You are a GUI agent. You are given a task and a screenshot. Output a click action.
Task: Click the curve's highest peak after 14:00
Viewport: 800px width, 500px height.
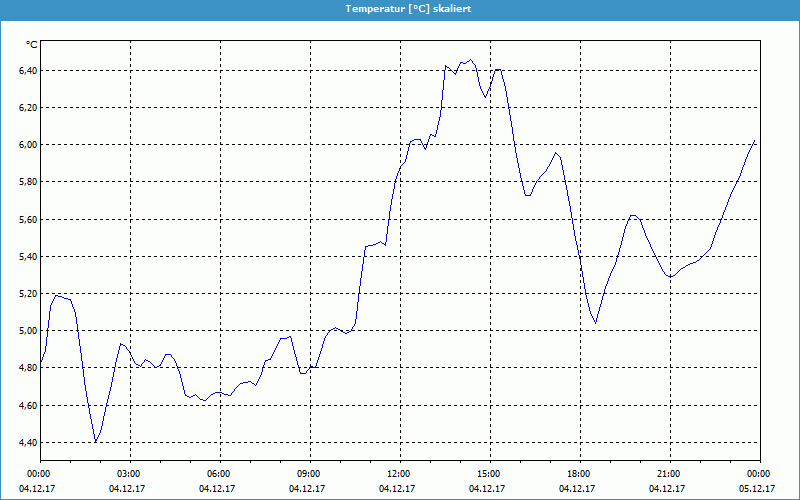coord(469,60)
